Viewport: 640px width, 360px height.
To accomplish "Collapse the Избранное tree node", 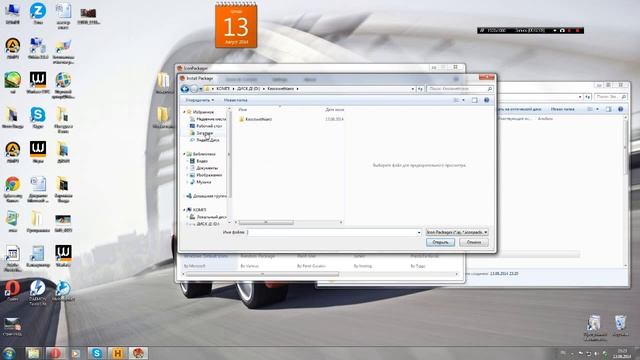I will coord(184,112).
